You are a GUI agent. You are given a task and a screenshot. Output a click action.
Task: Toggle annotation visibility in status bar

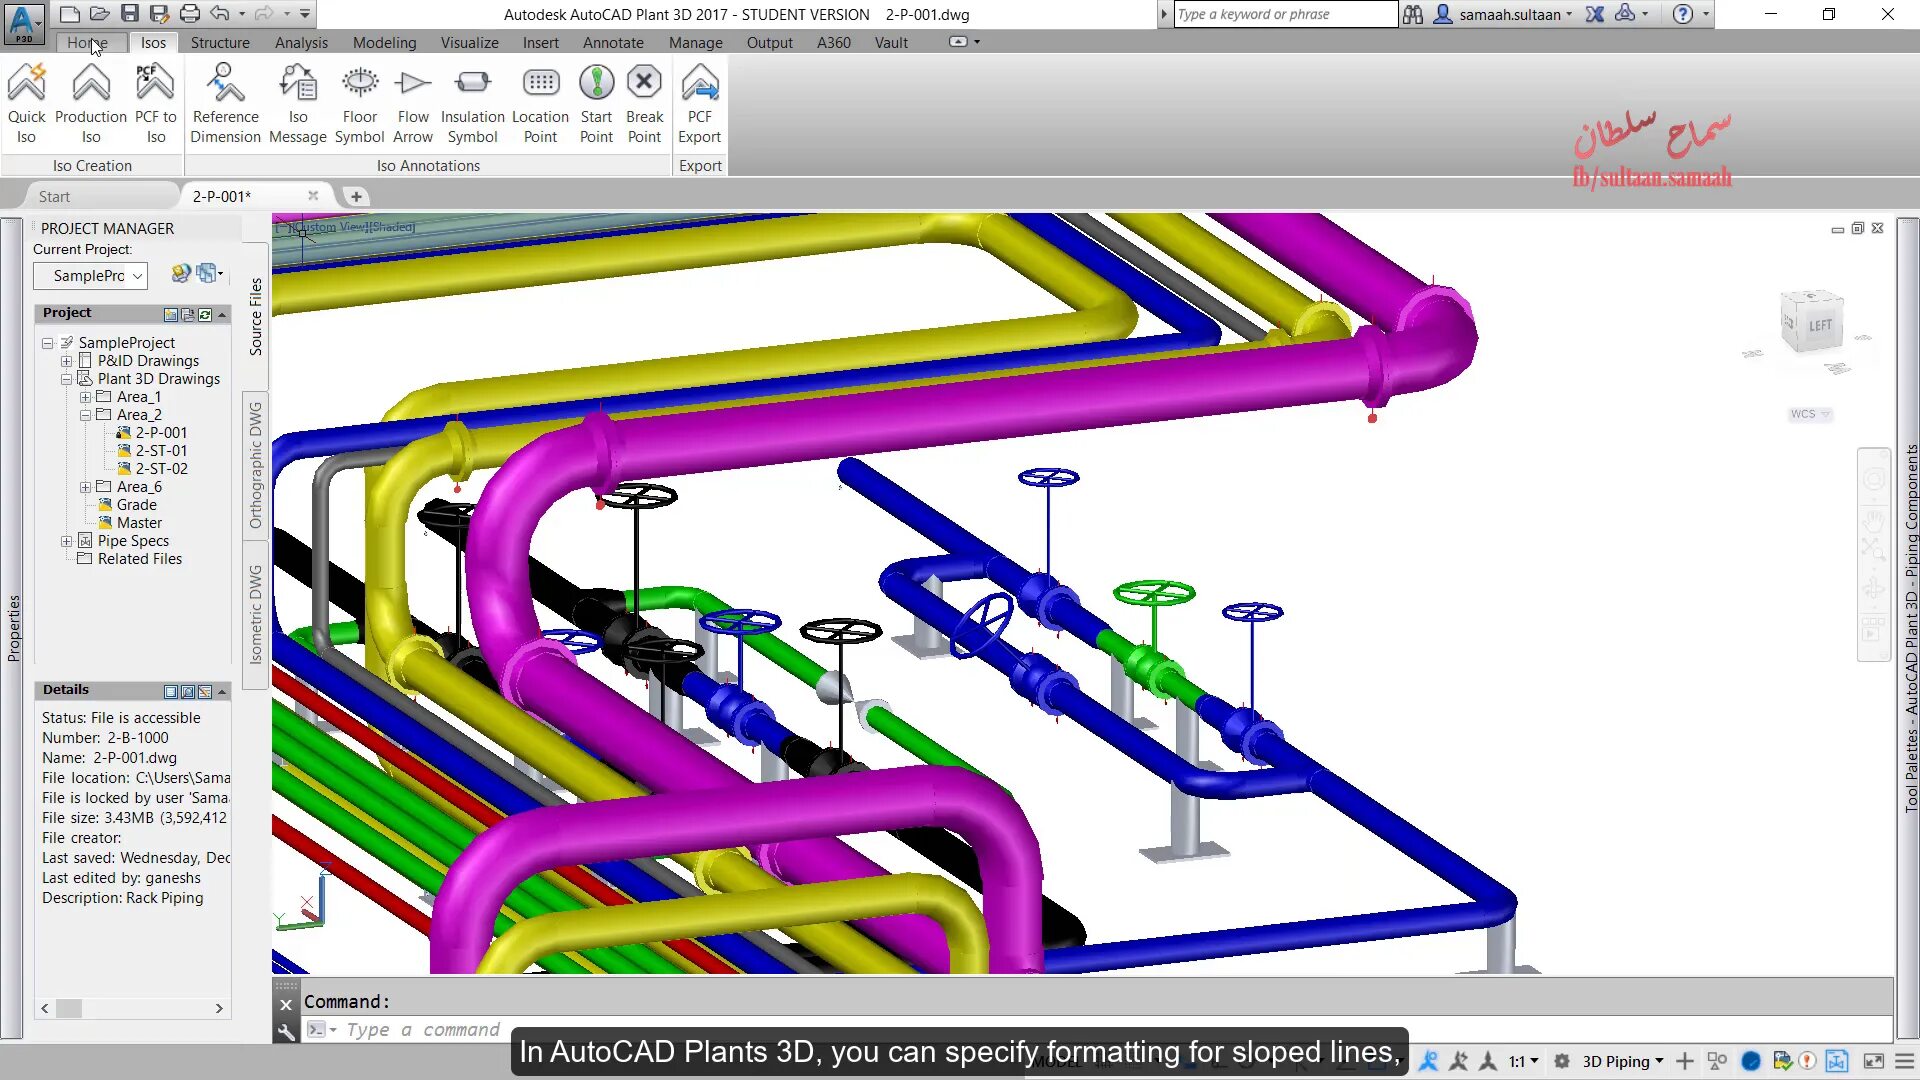(1429, 1061)
